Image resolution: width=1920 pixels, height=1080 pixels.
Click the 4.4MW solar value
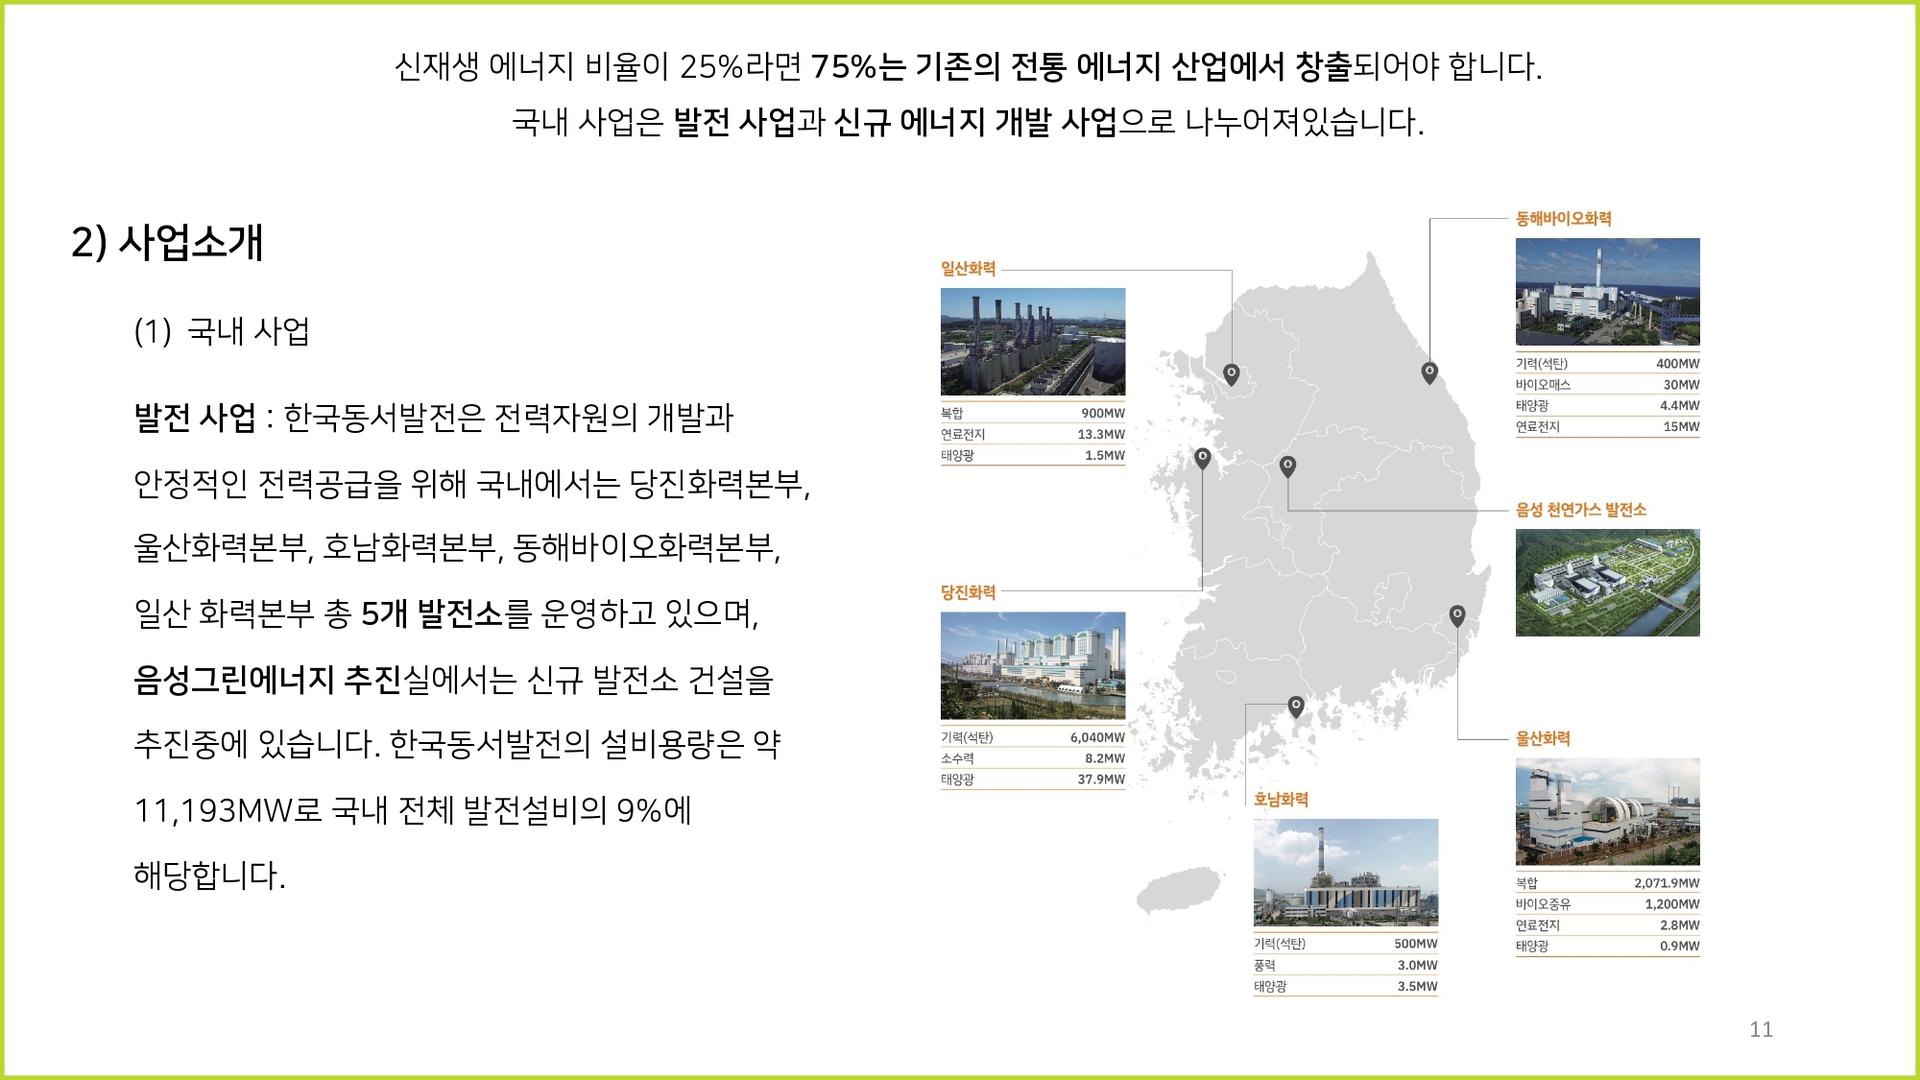tap(1680, 406)
